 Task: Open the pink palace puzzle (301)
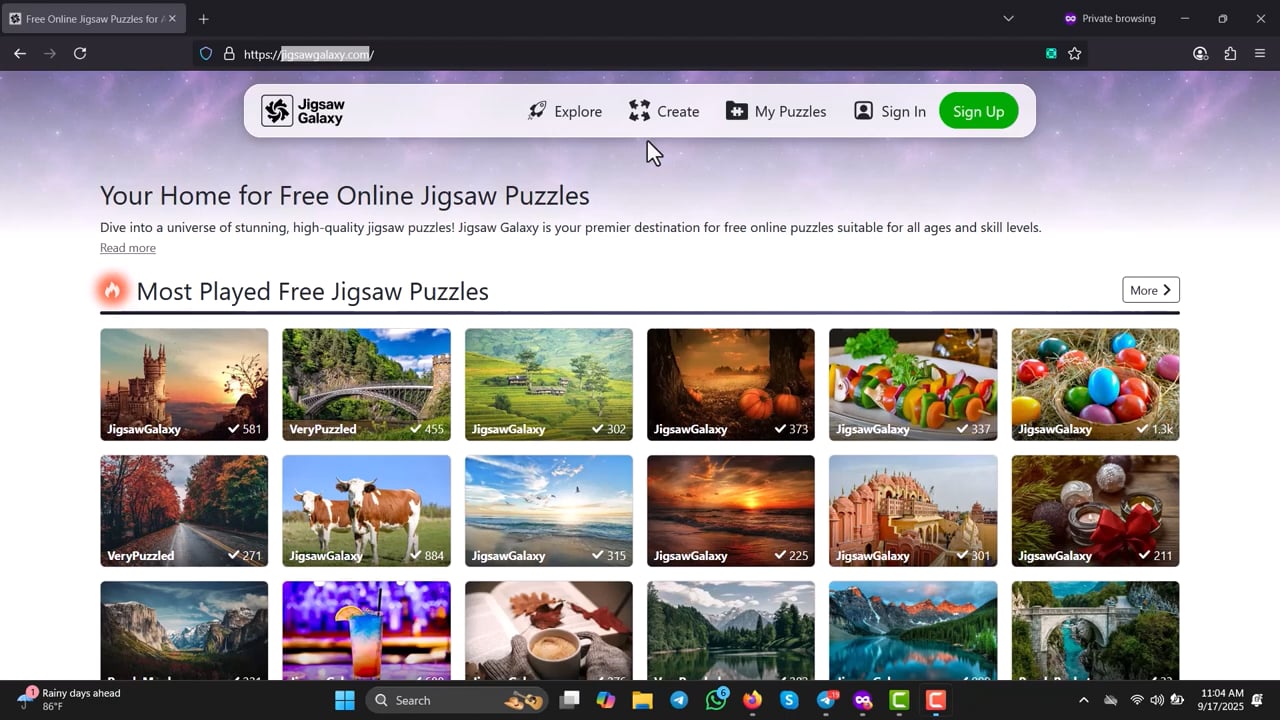point(913,511)
